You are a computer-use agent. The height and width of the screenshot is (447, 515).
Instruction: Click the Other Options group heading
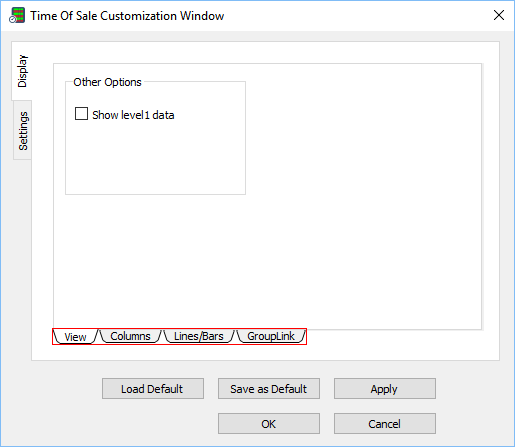click(x=107, y=82)
